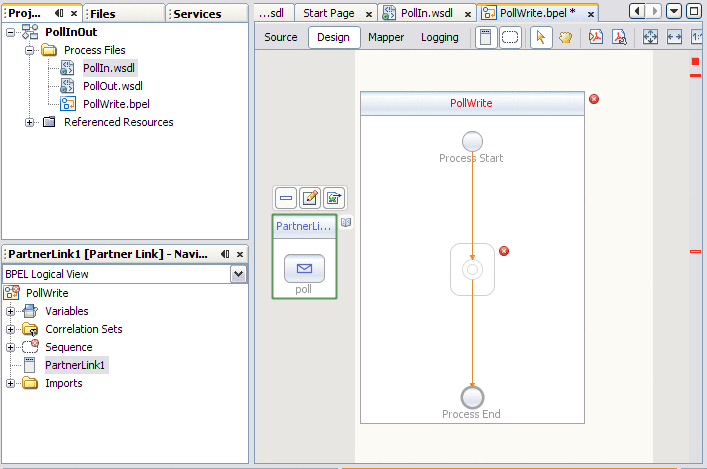Select the Variables item in navigator
Viewport: 707px width, 469px height.
click(67, 311)
